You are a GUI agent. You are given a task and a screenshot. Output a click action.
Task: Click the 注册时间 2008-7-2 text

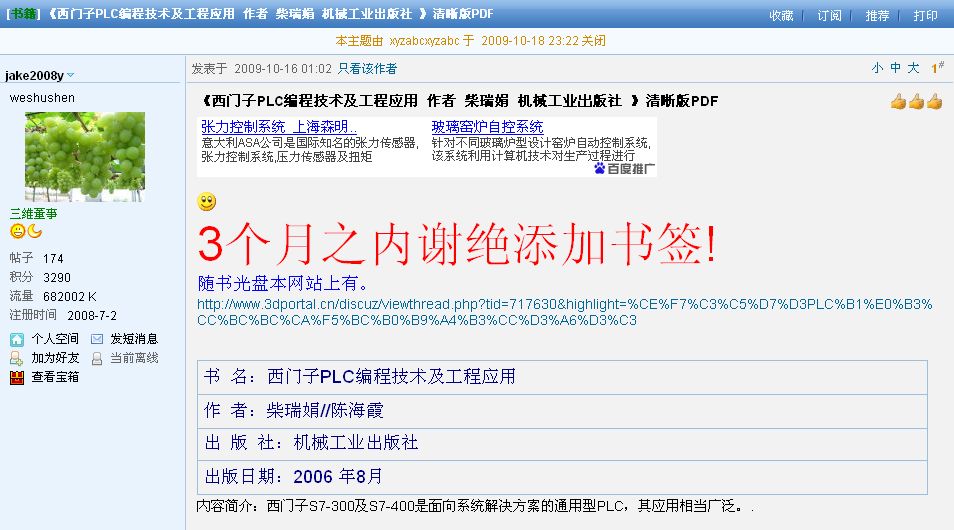[x=63, y=315]
